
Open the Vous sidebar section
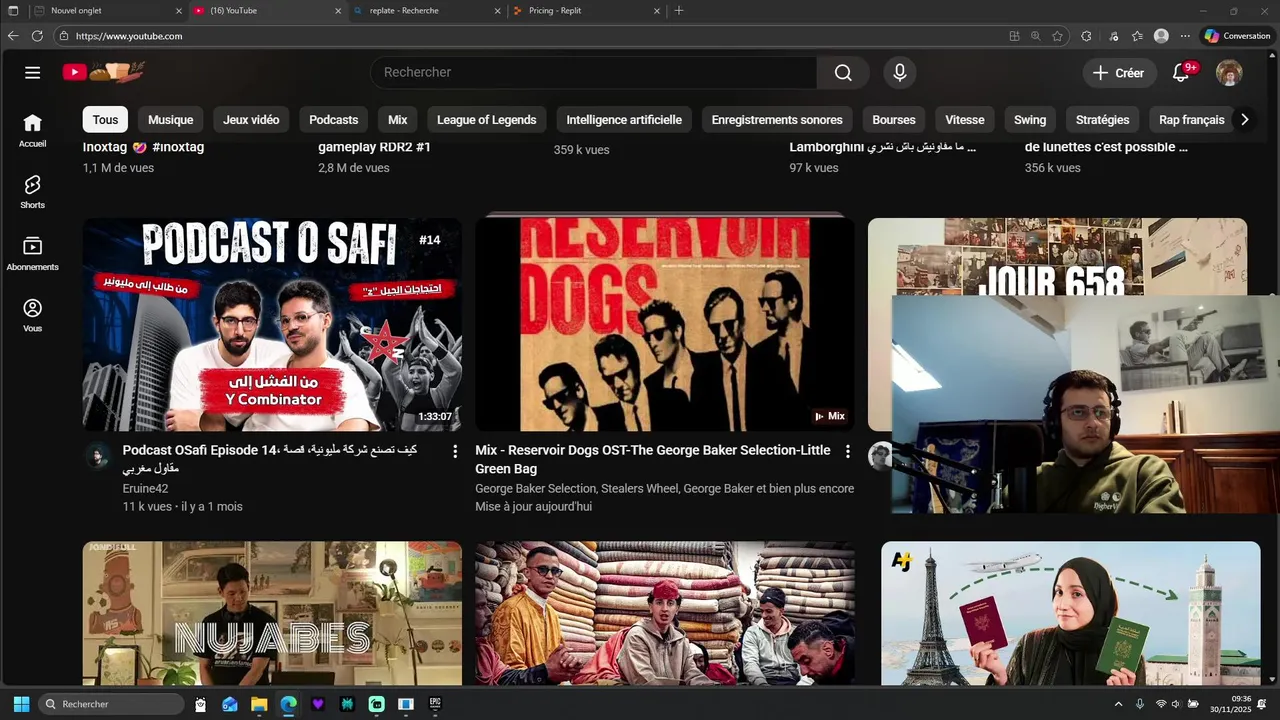pyautogui.click(x=32, y=315)
